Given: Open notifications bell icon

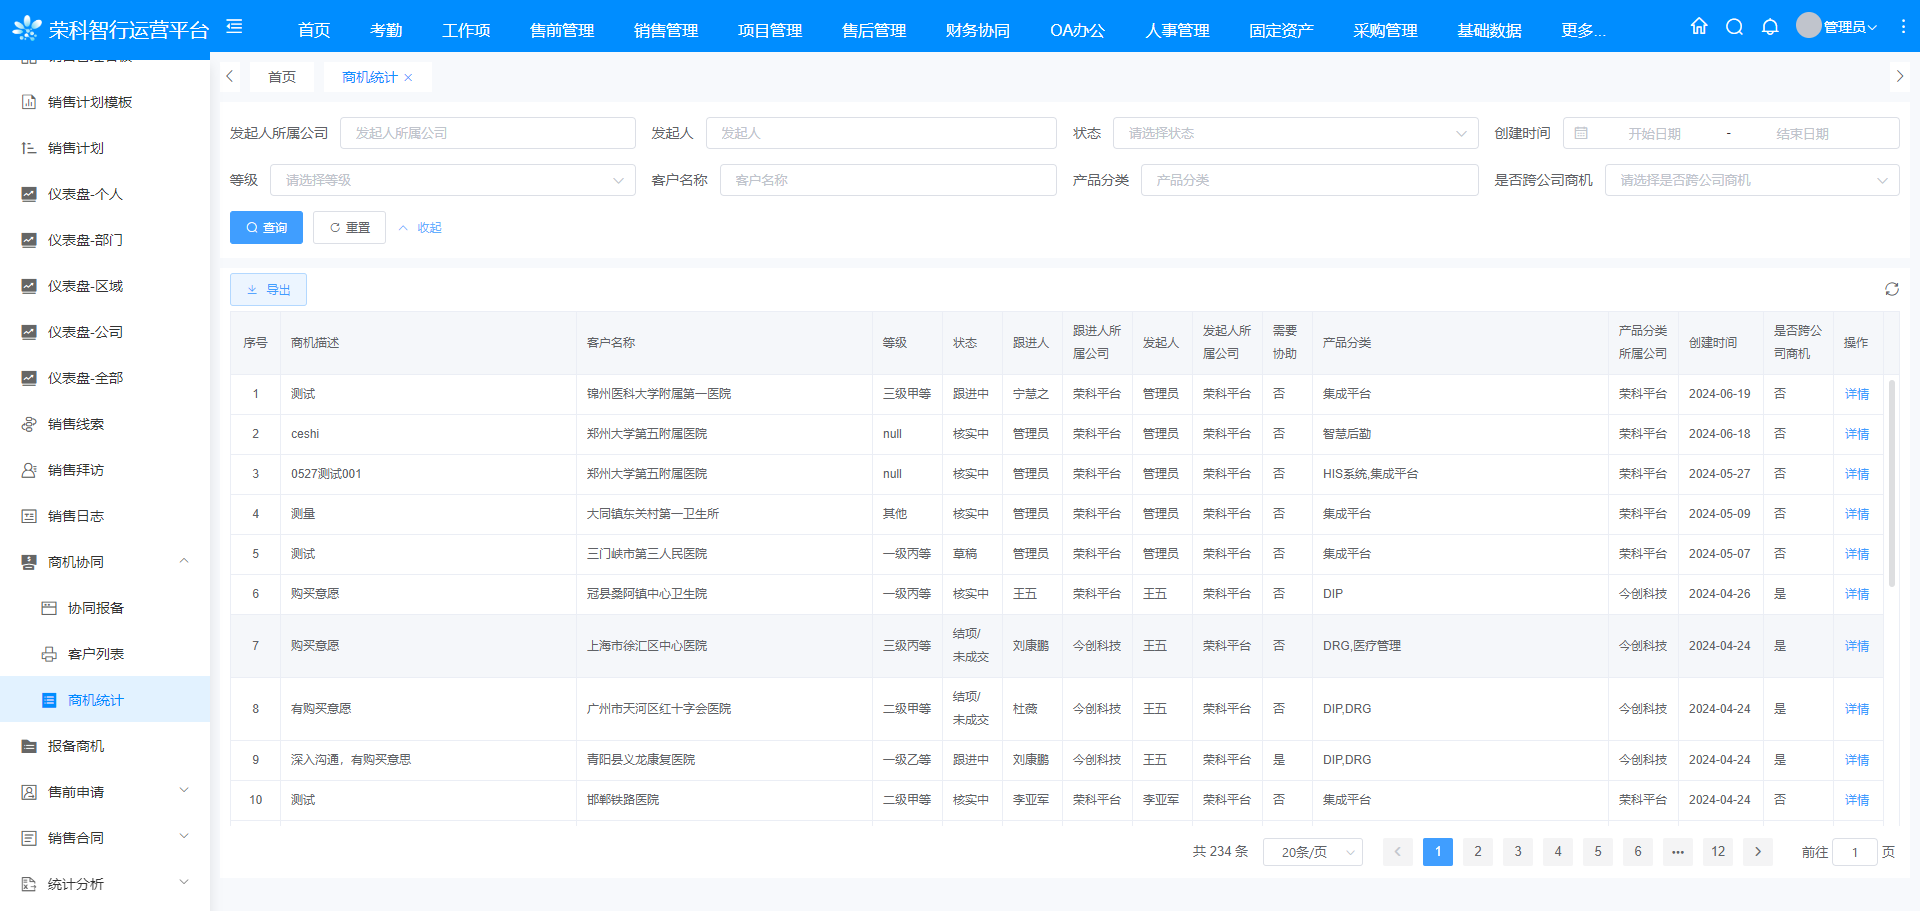Looking at the screenshot, I should [1770, 27].
